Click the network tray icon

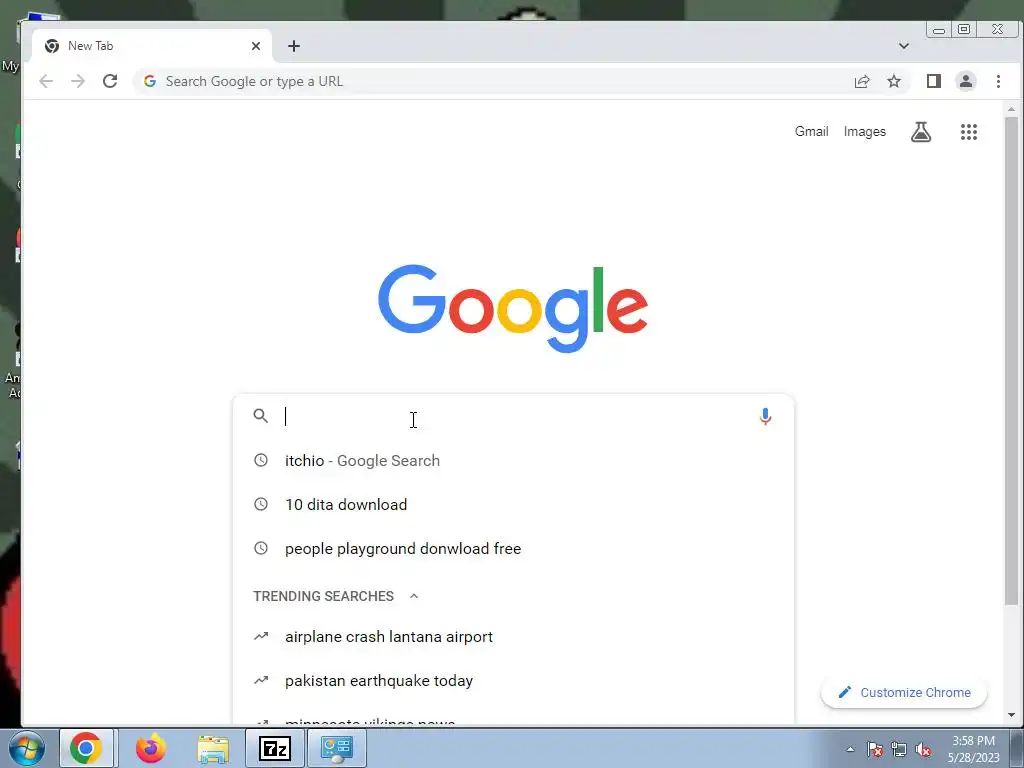(x=899, y=749)
